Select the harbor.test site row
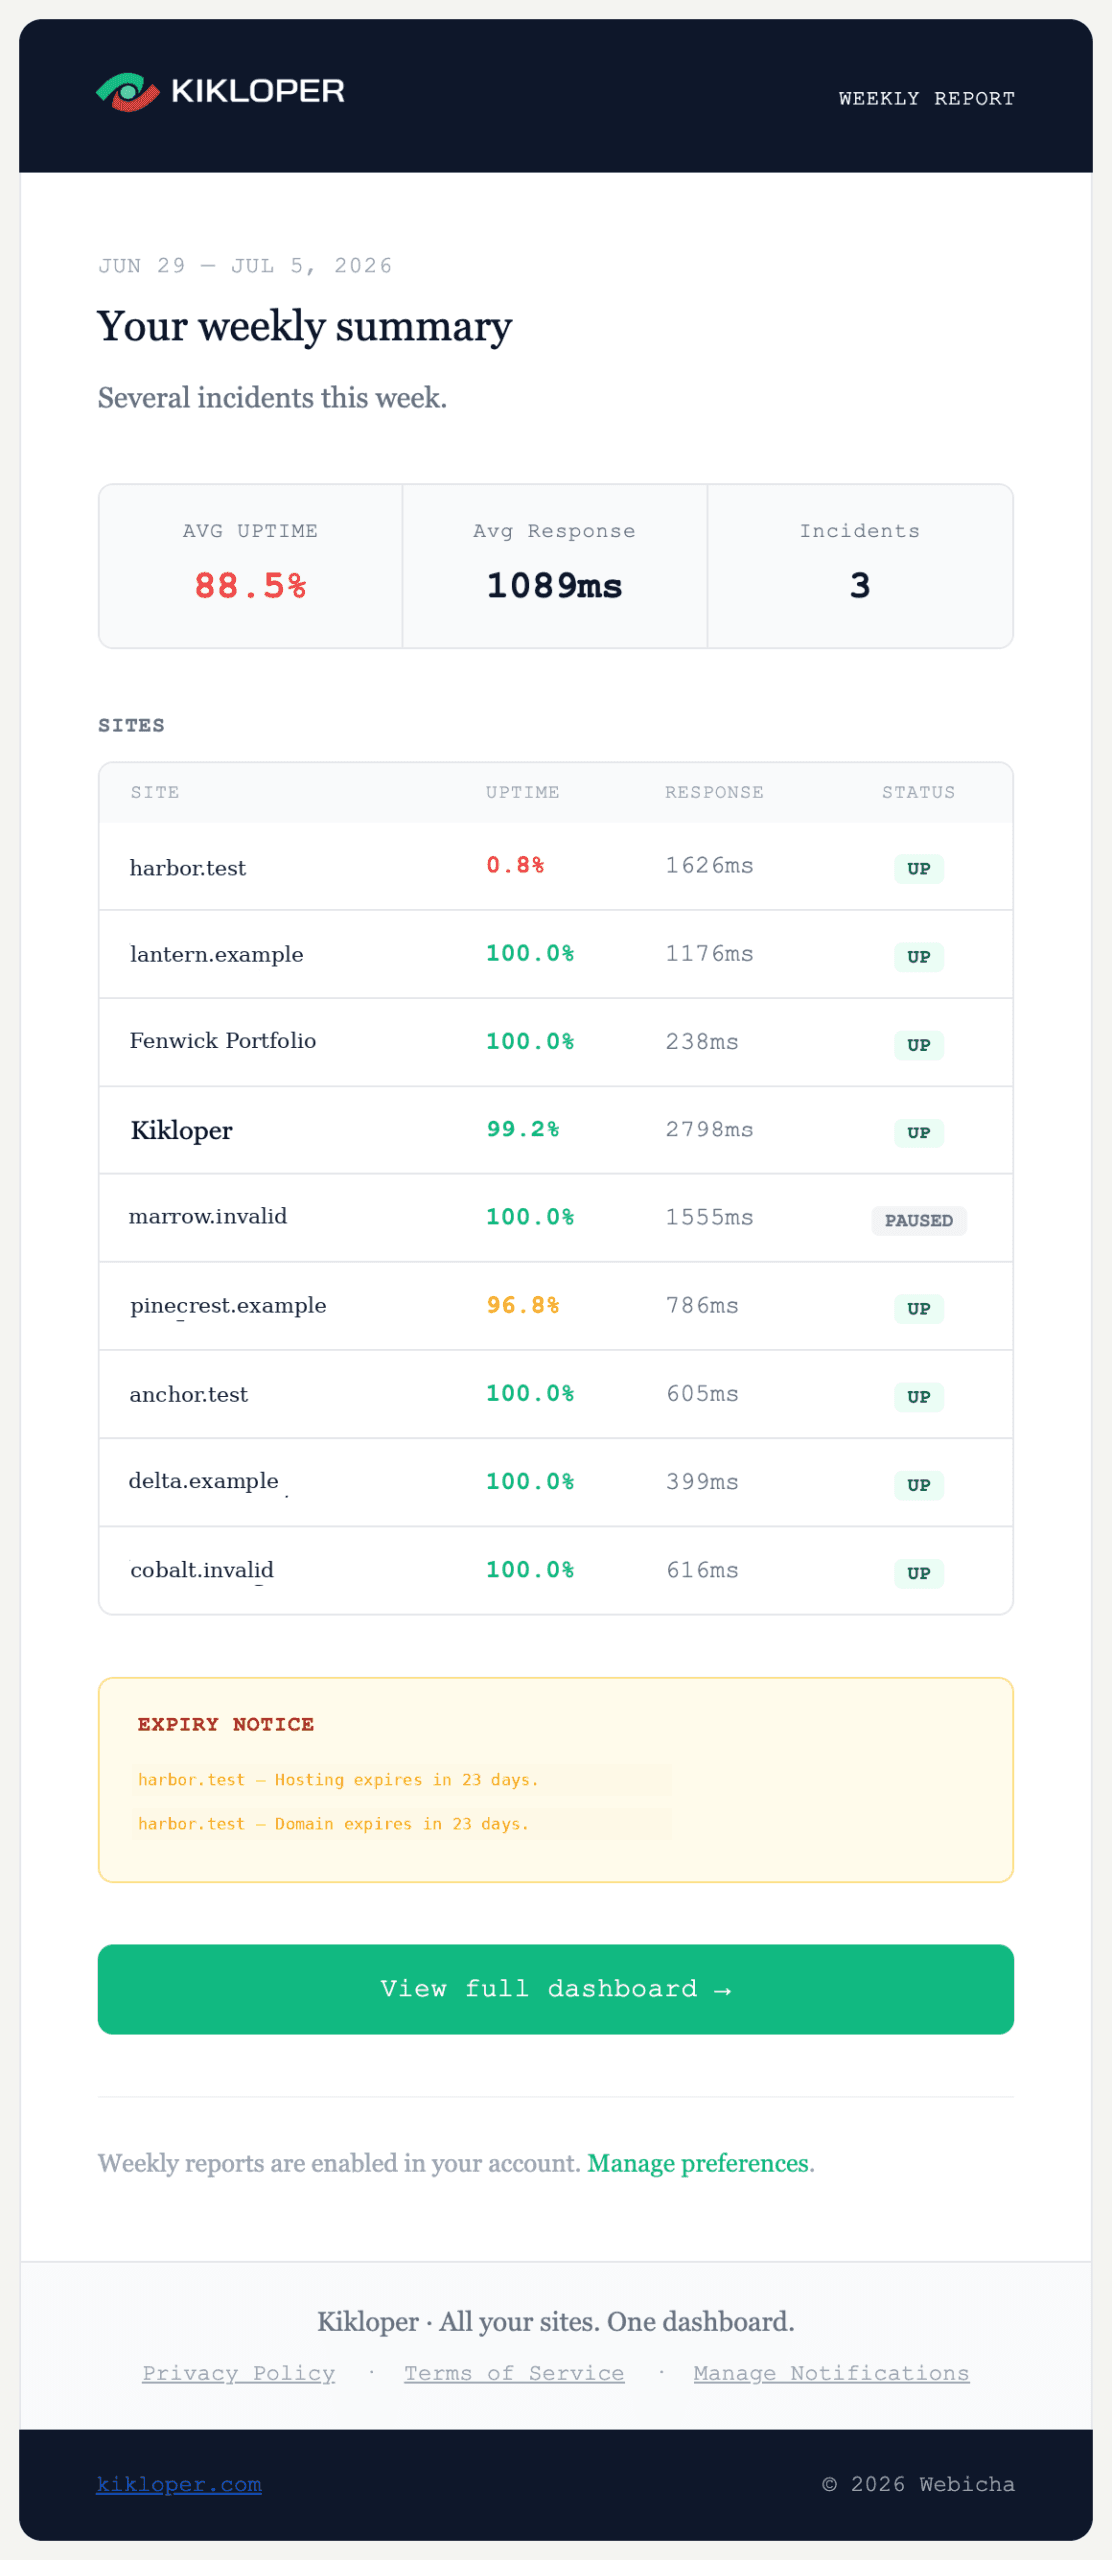 click(555, 866)
